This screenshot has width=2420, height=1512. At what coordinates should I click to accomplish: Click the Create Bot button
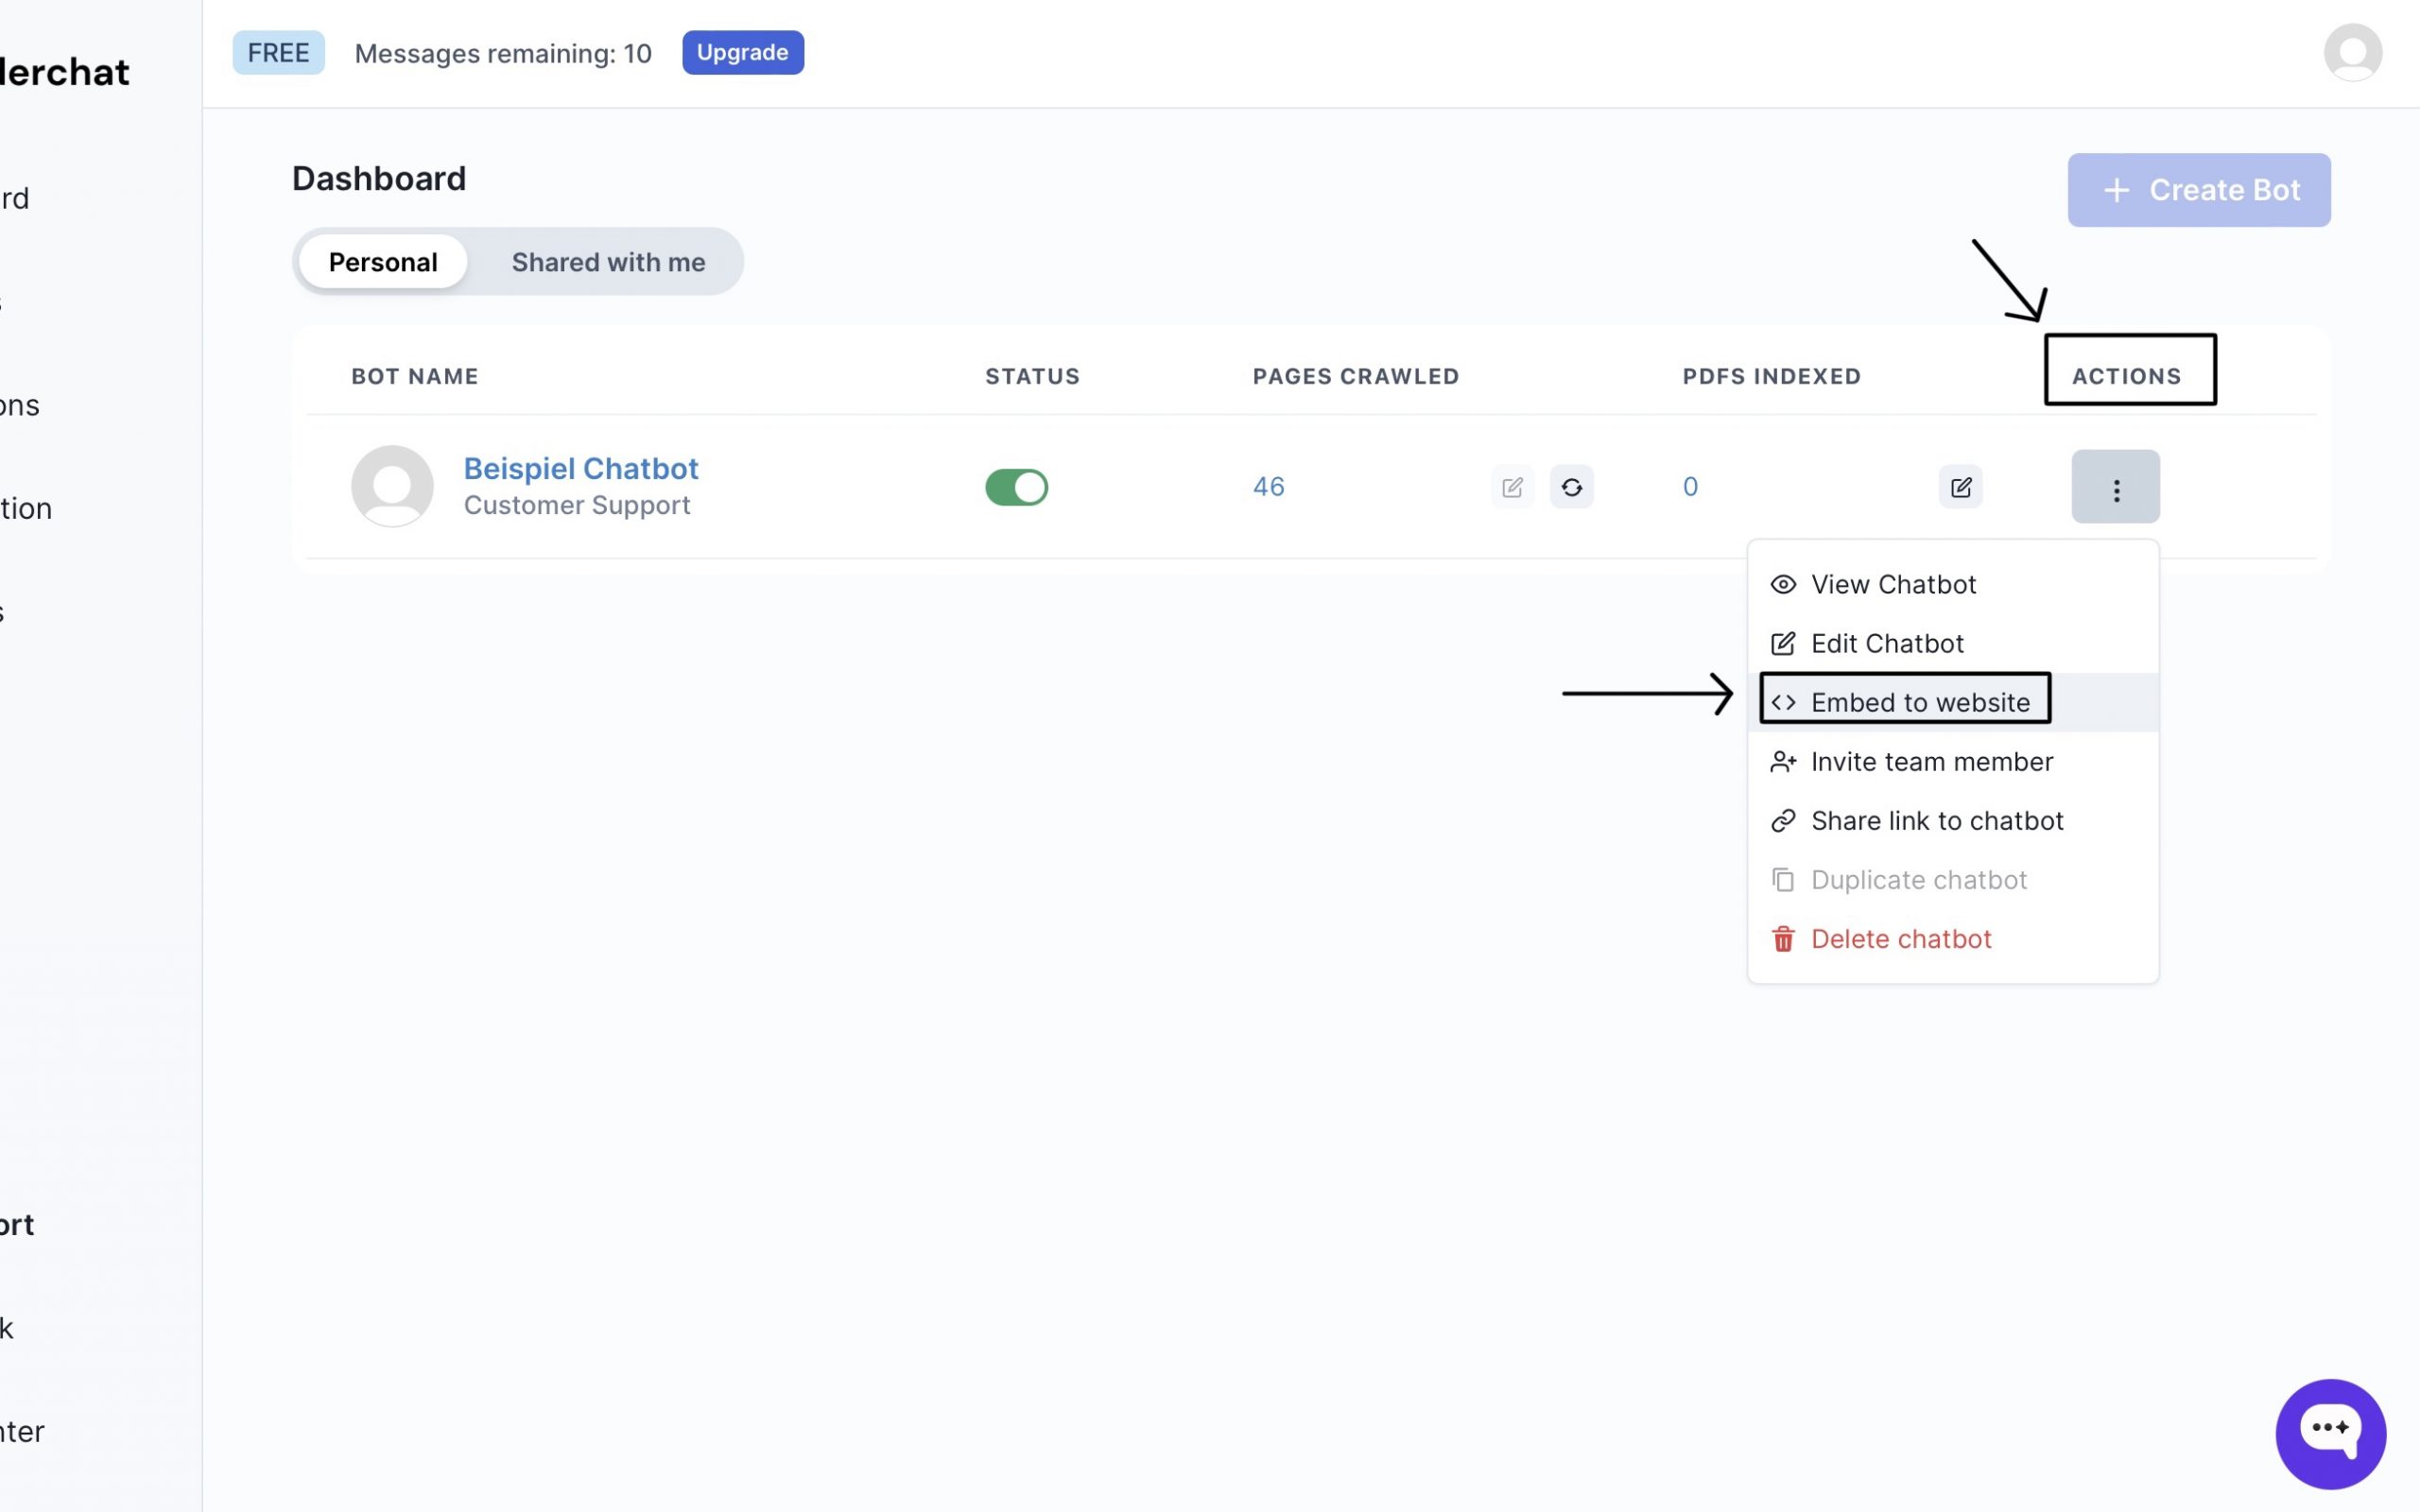pyautogui.click(x=2199, y=188)
